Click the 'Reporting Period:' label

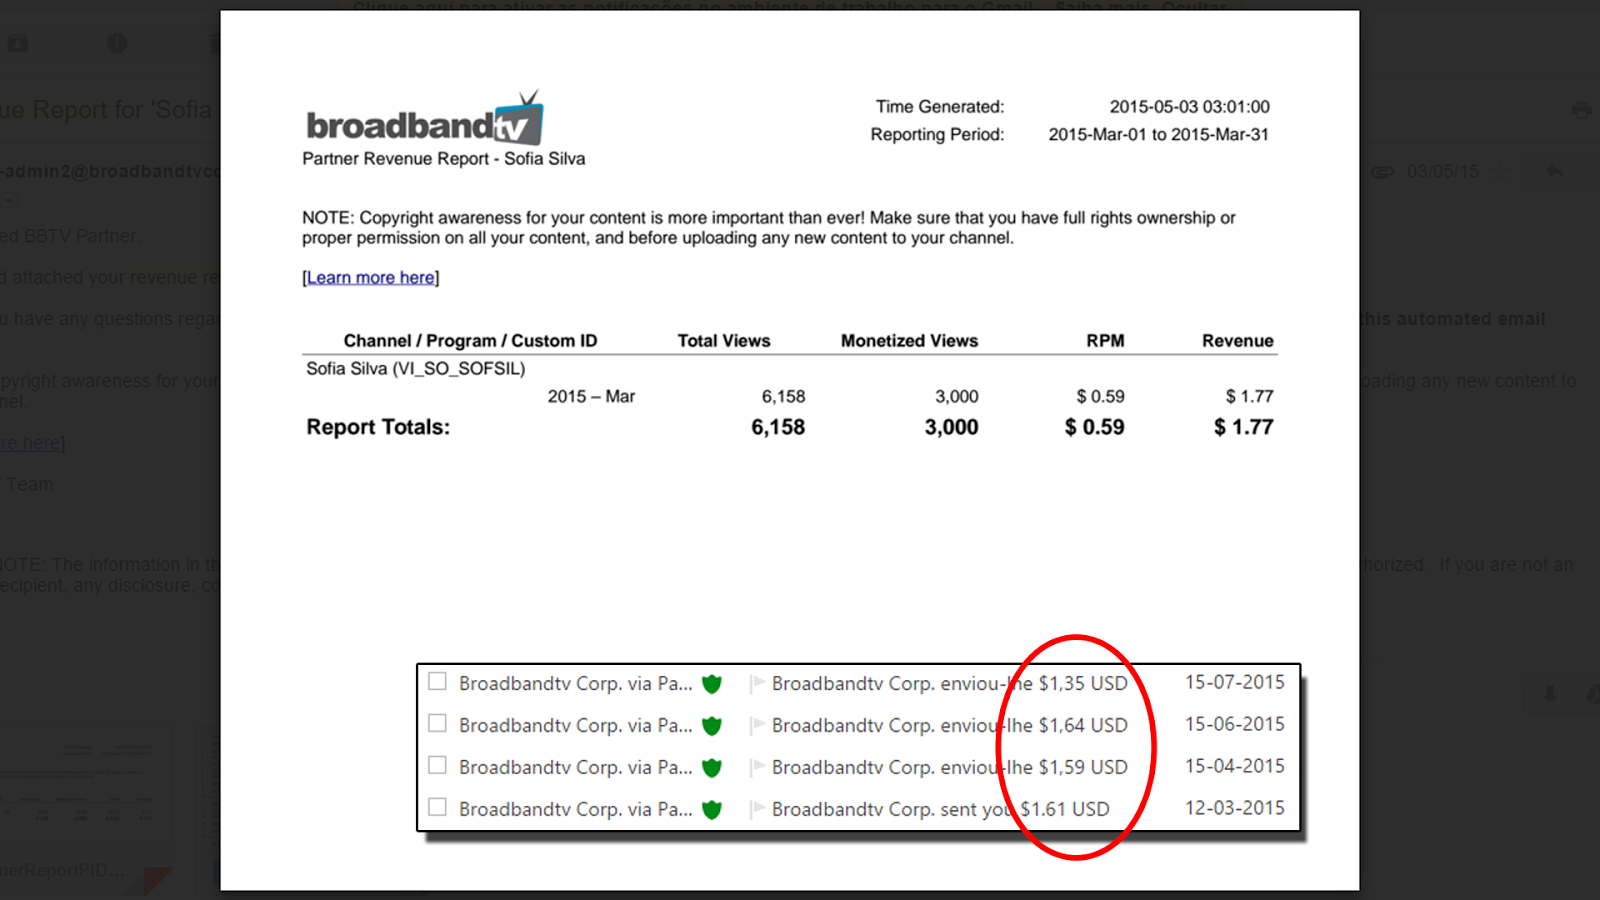pos(937,135)
